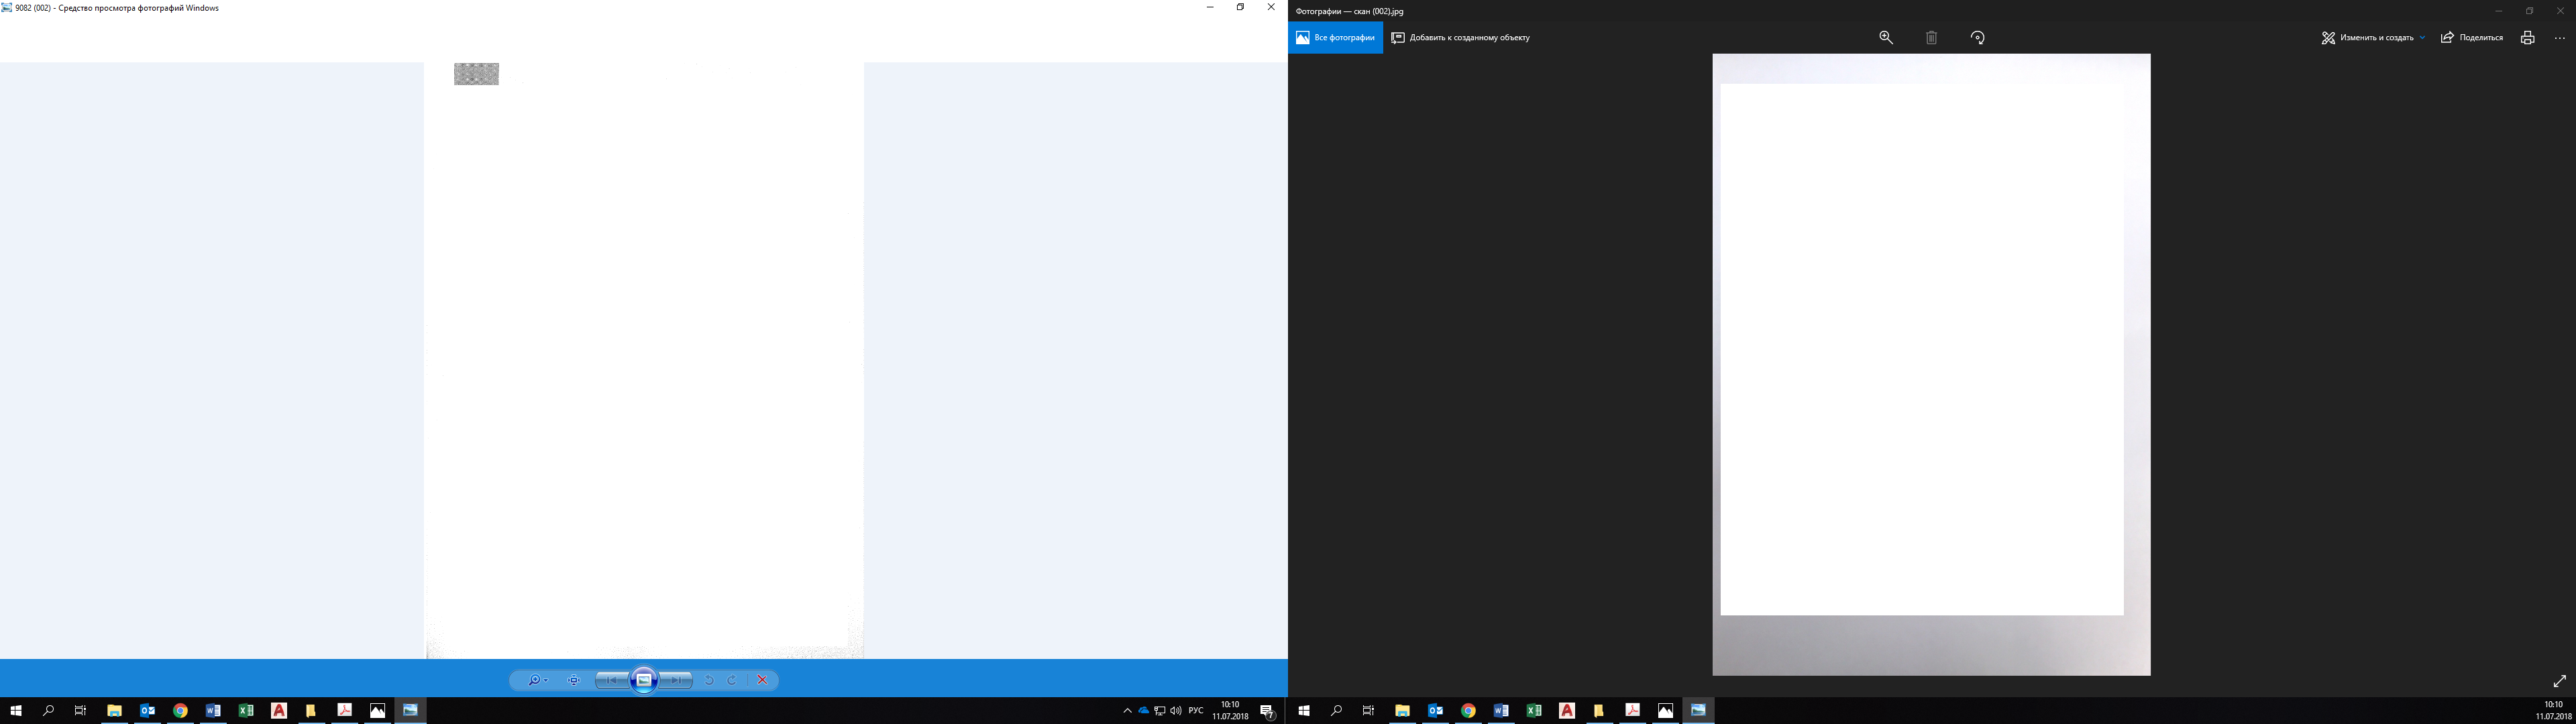Open Action Center notifications icon showing 7
2576x724 pixels.
tap(1268, 711)
